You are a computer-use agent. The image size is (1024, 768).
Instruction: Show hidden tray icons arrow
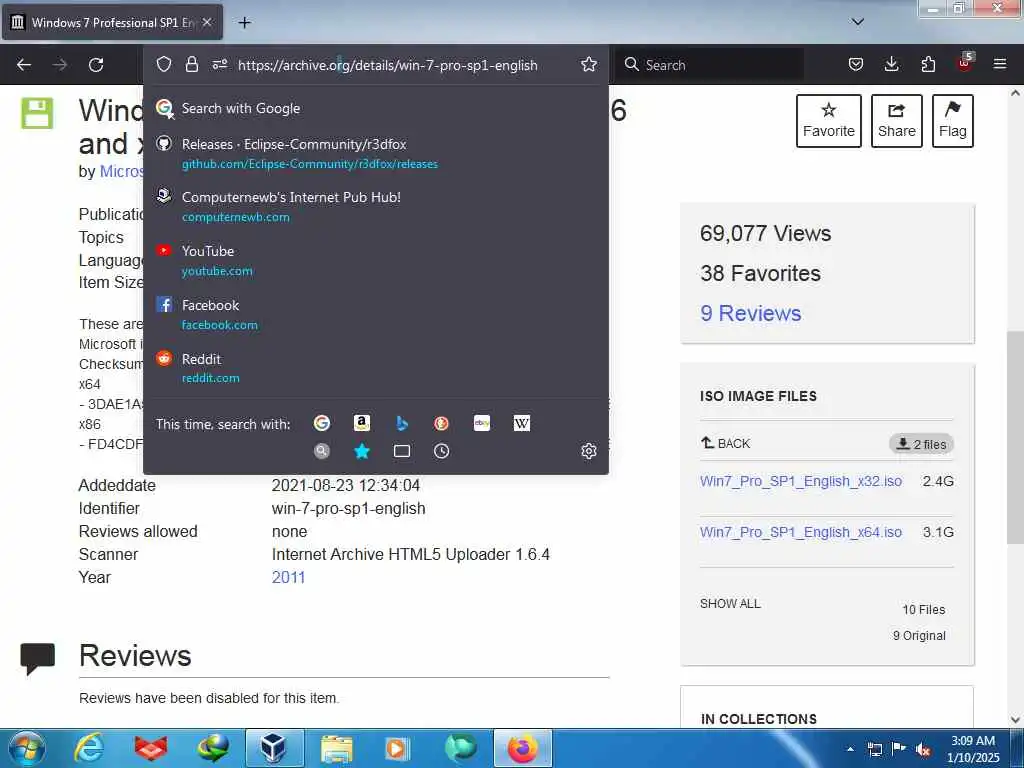coord(850,749)
